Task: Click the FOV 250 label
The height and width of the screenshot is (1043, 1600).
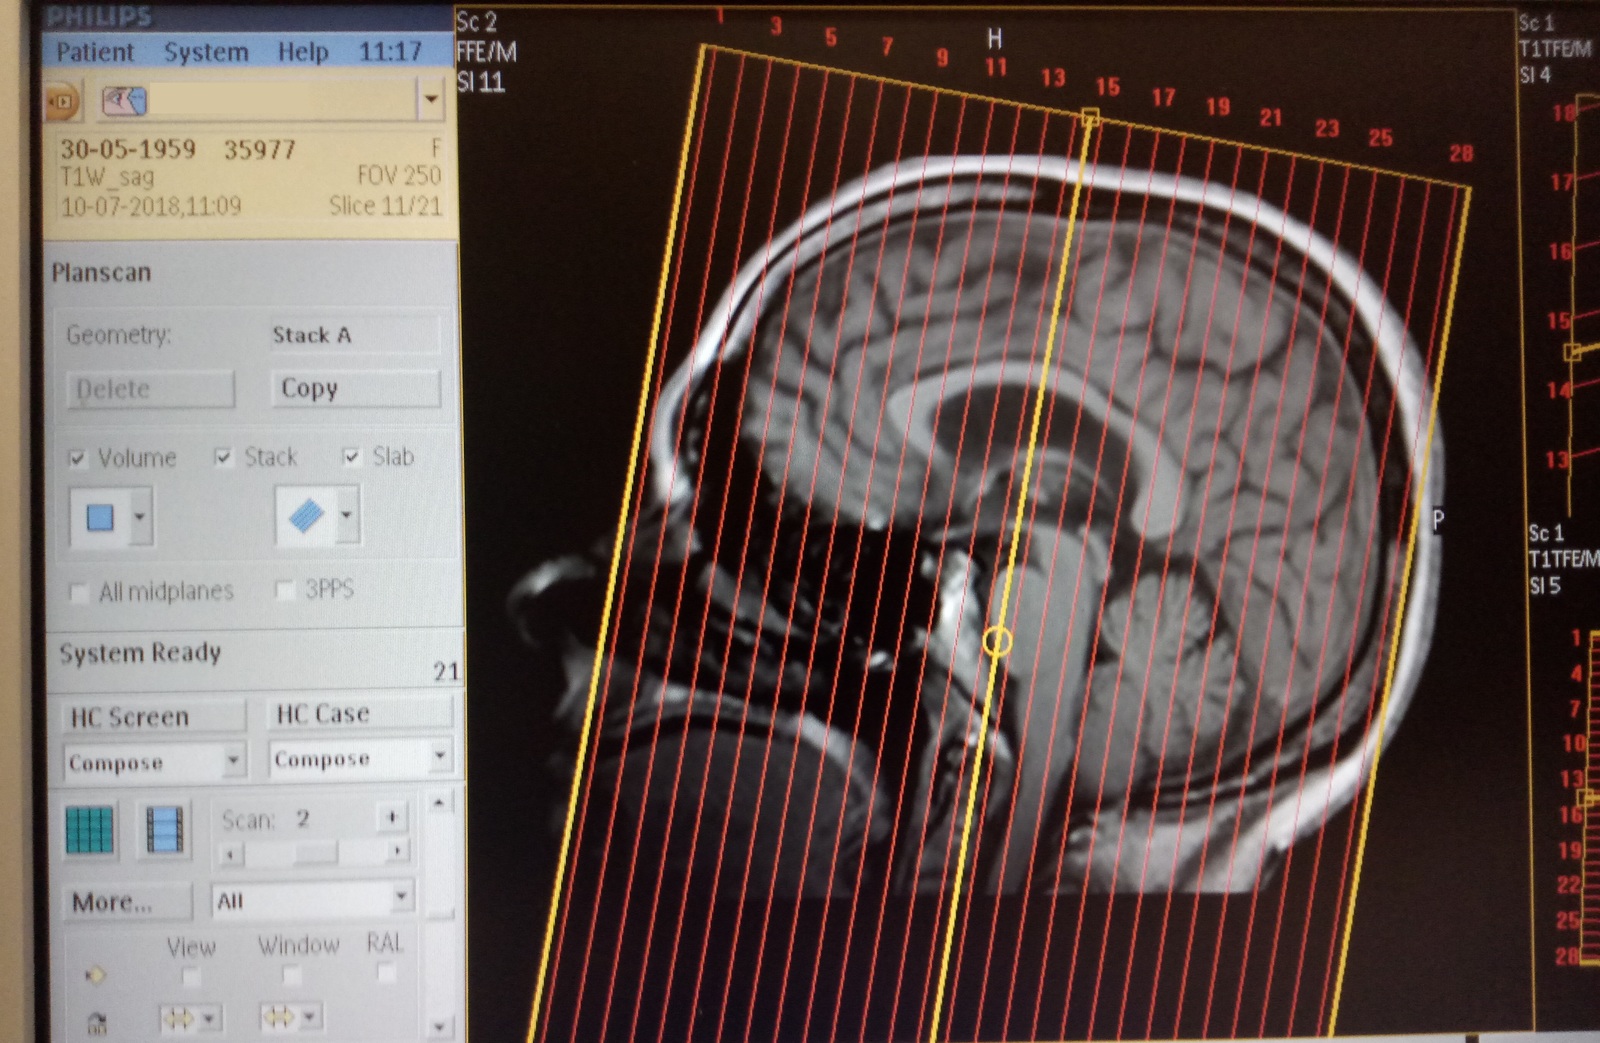Action: coord(398,176)
